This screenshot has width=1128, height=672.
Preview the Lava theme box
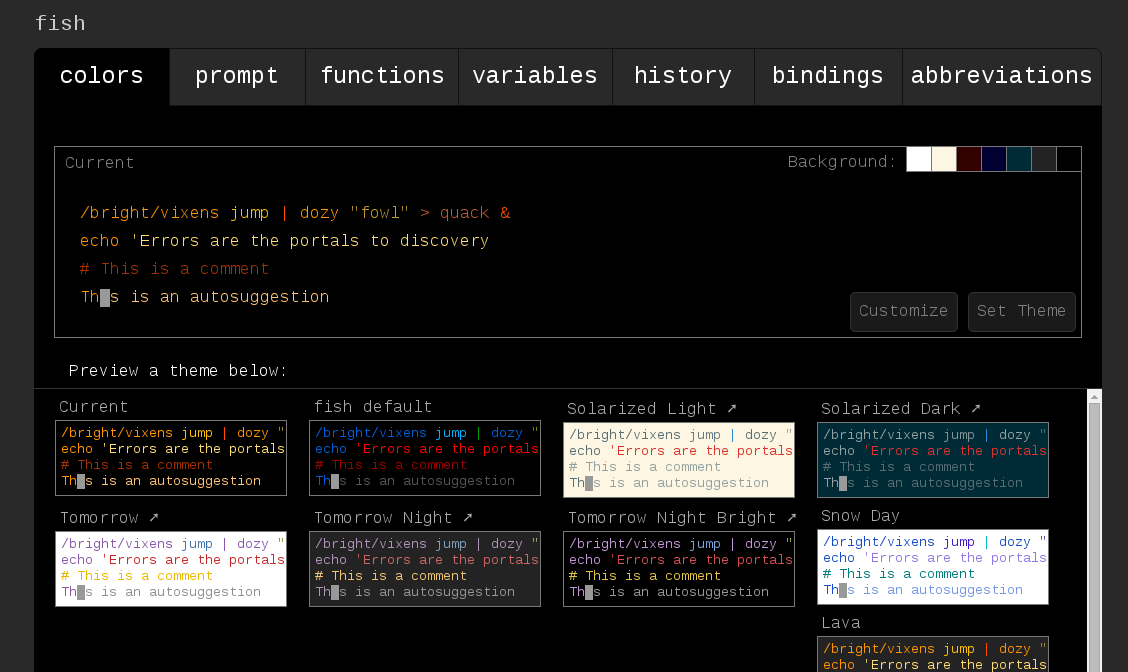click(x=933, y=654)
